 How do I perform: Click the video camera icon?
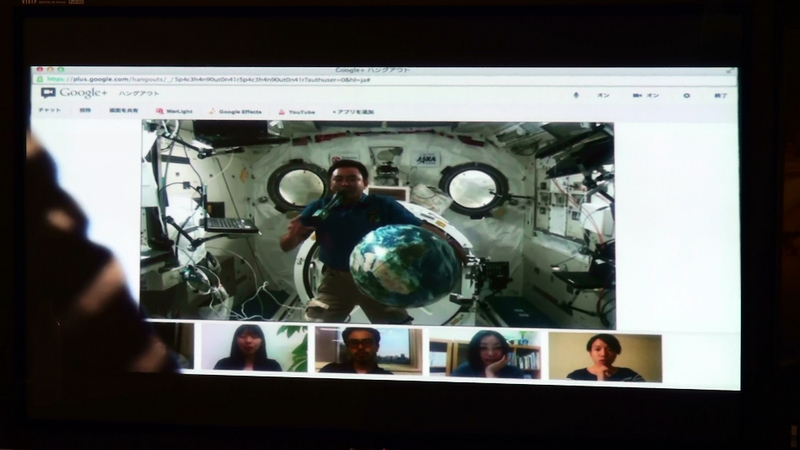637,95
